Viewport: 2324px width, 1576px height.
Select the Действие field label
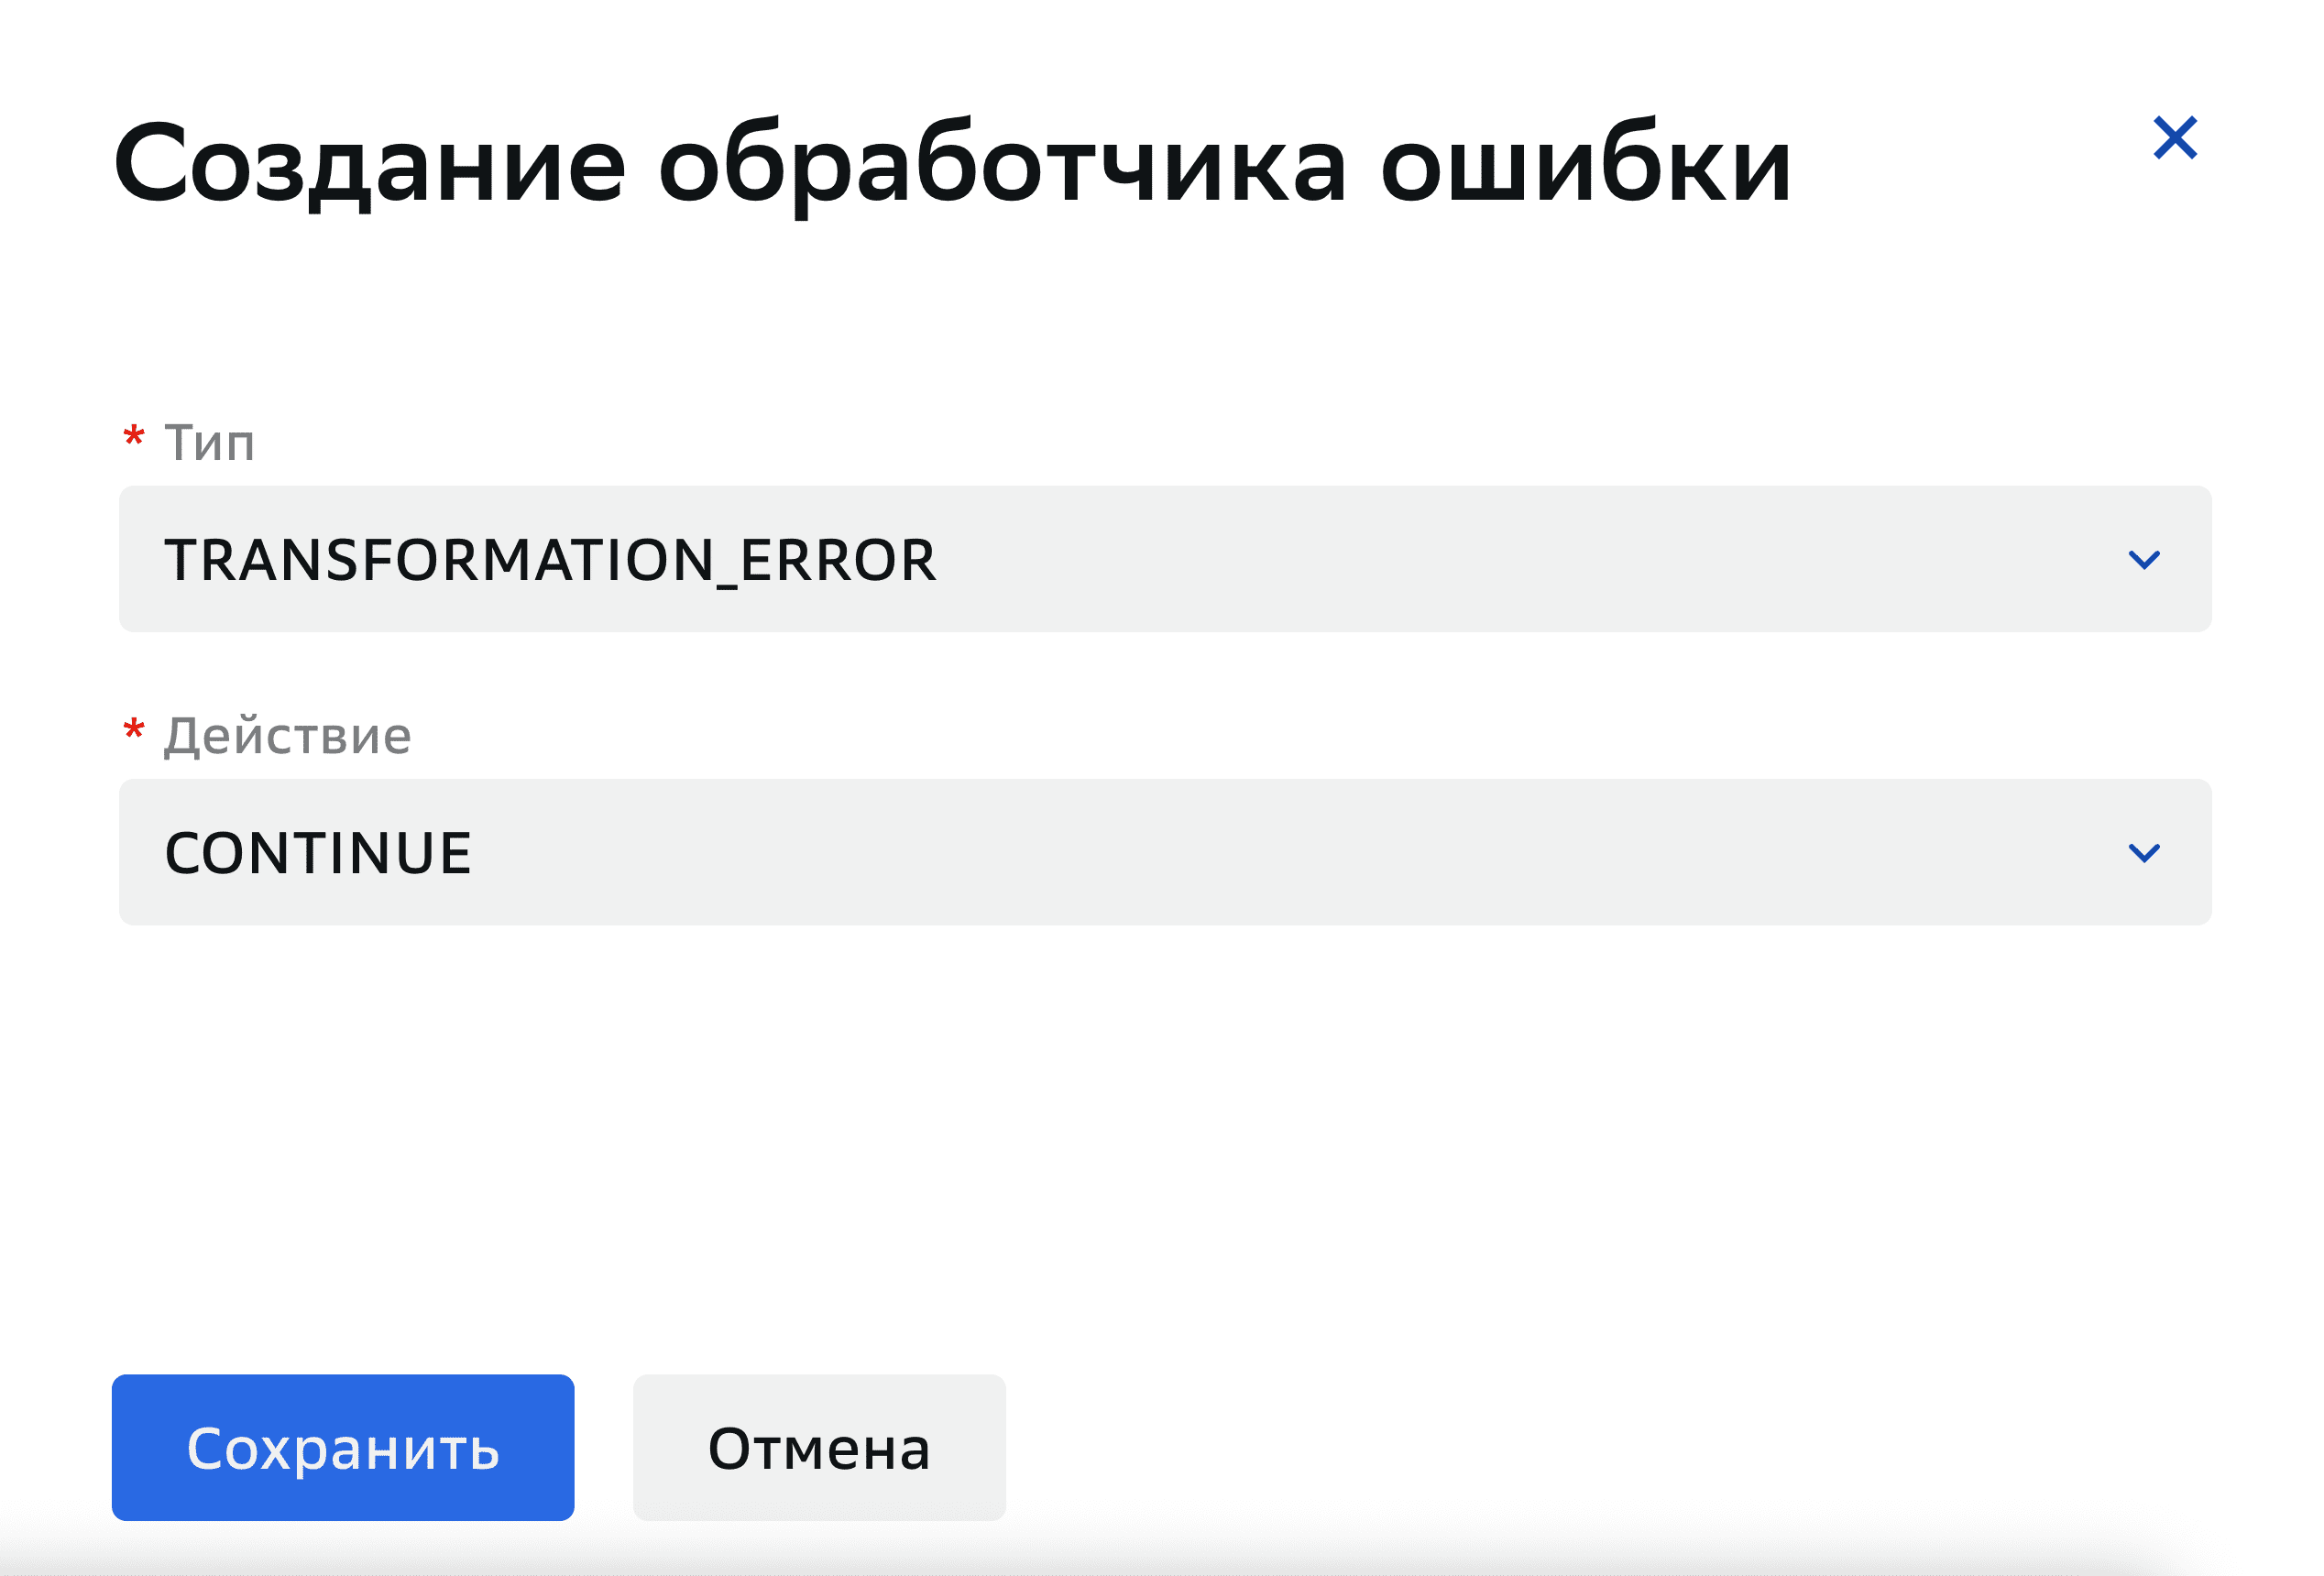click(x=287, y=735)
